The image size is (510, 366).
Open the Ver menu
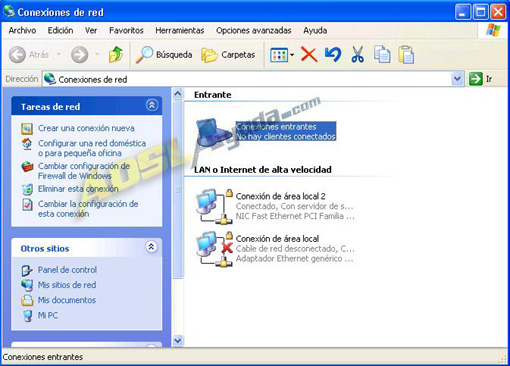tap(91, 30)
